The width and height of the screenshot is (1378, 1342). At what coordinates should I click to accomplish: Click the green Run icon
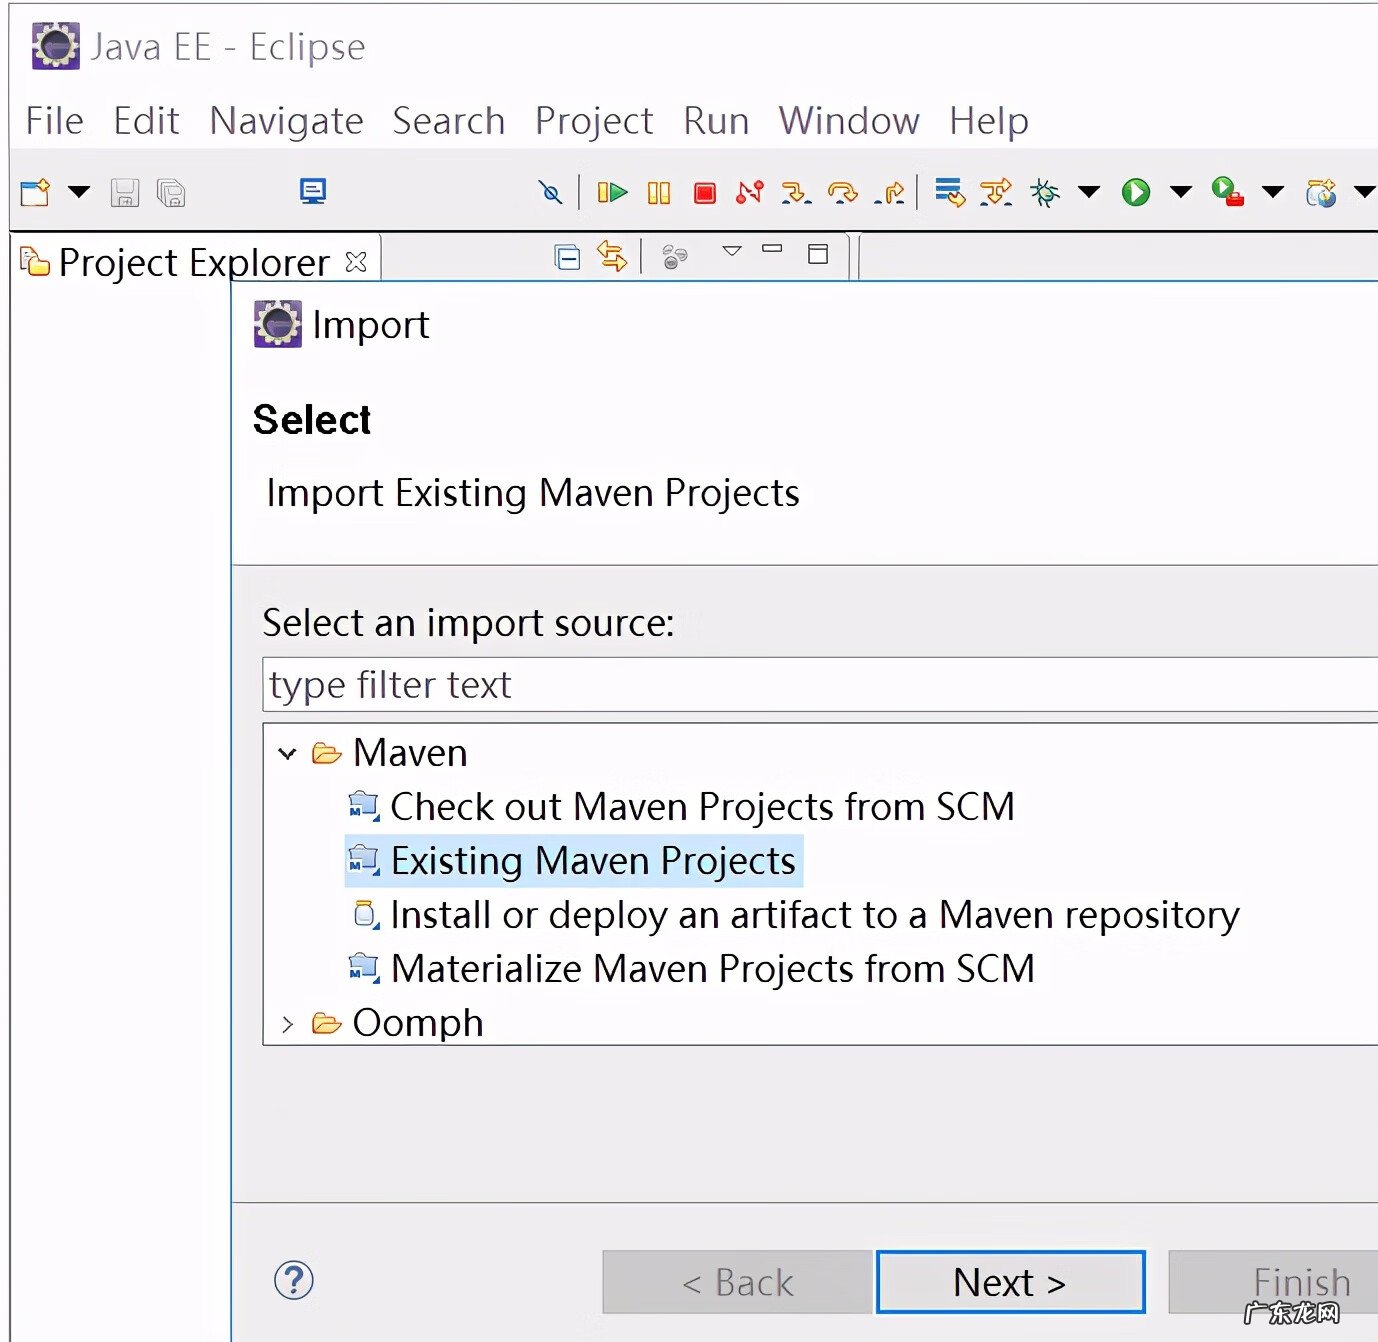click(x=1135, y=192)
